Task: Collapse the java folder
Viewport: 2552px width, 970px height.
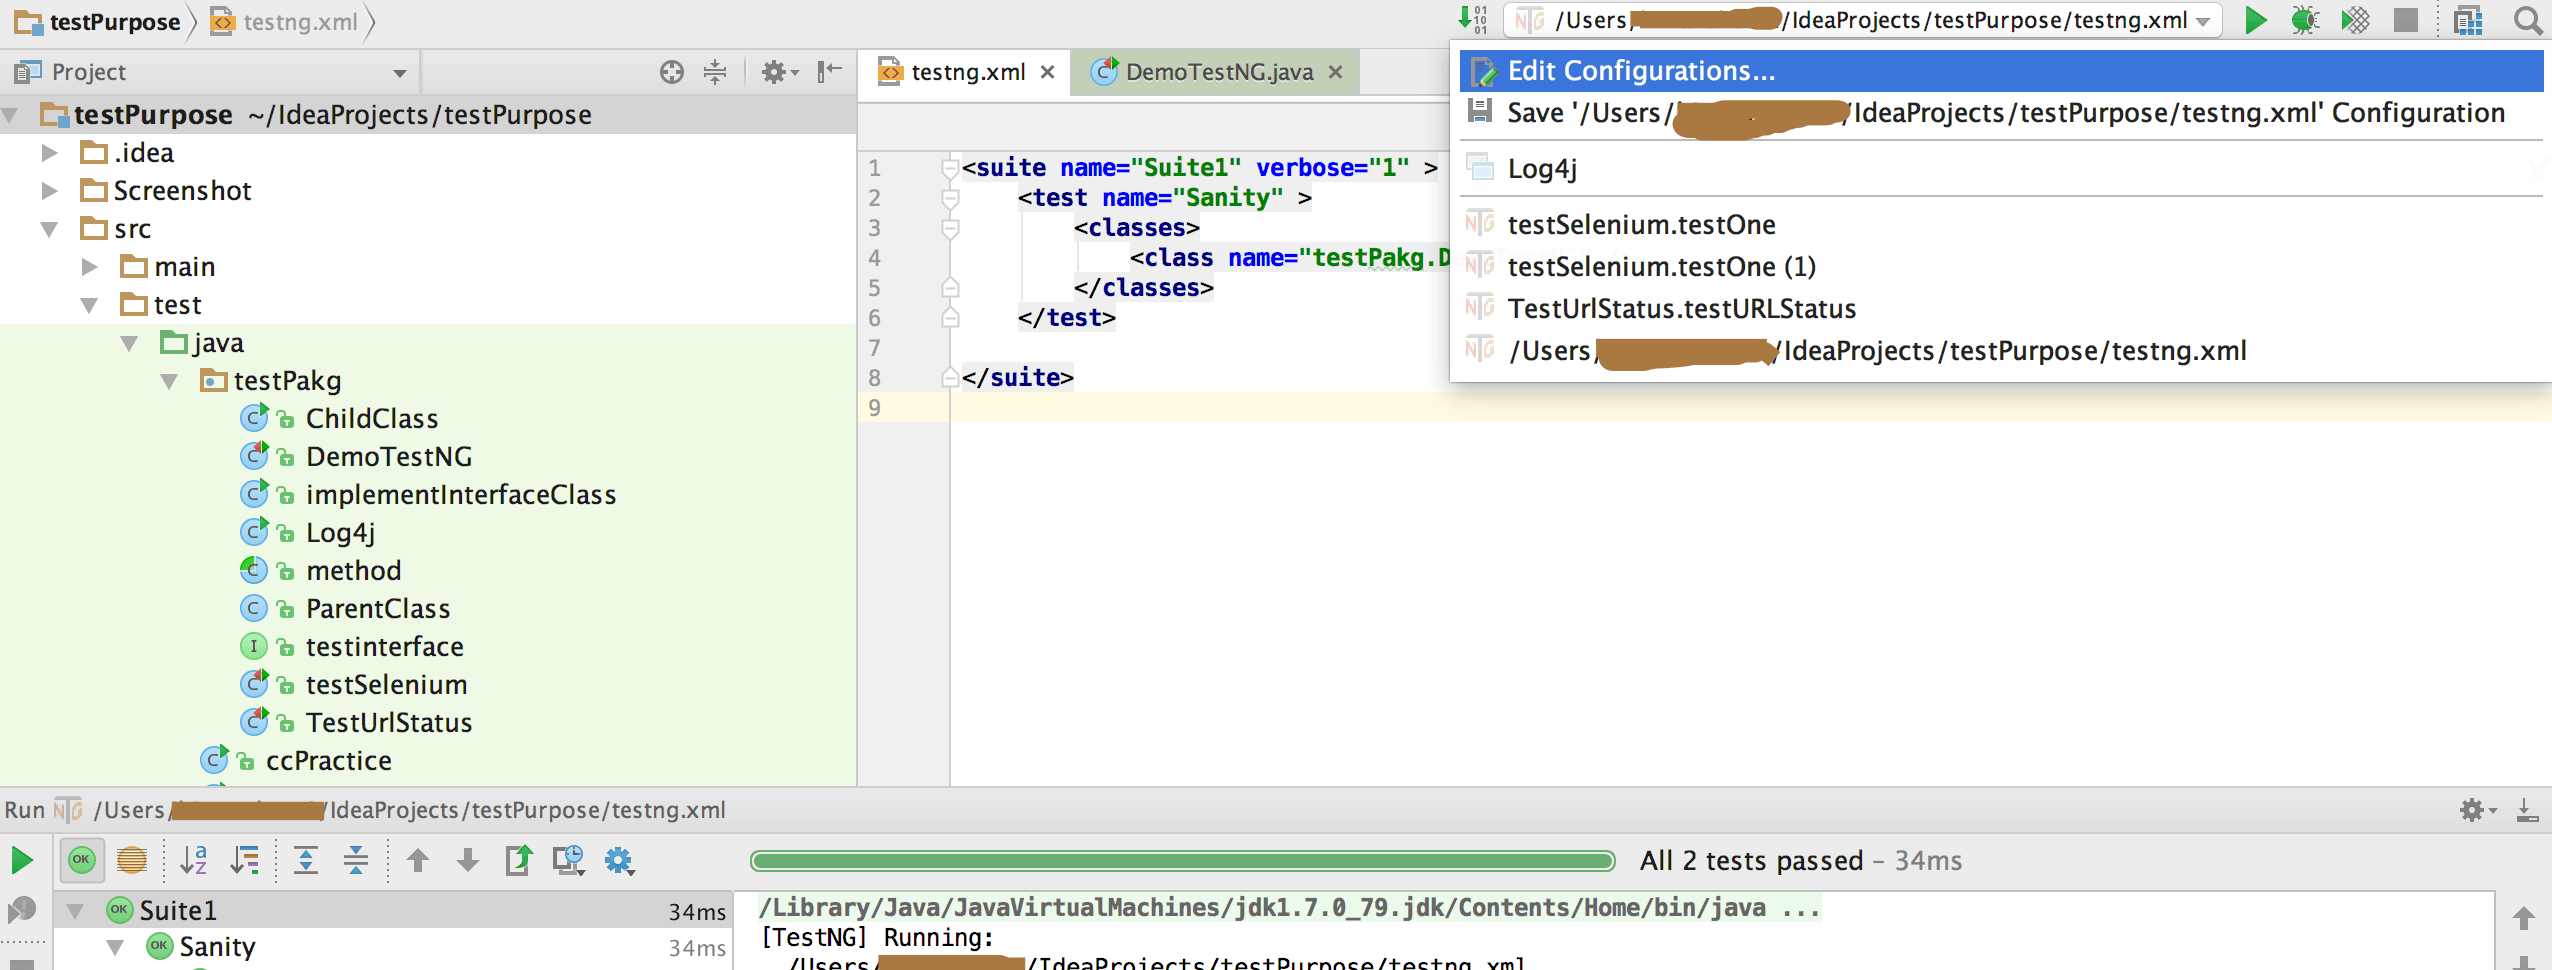Action: [129, 343]
